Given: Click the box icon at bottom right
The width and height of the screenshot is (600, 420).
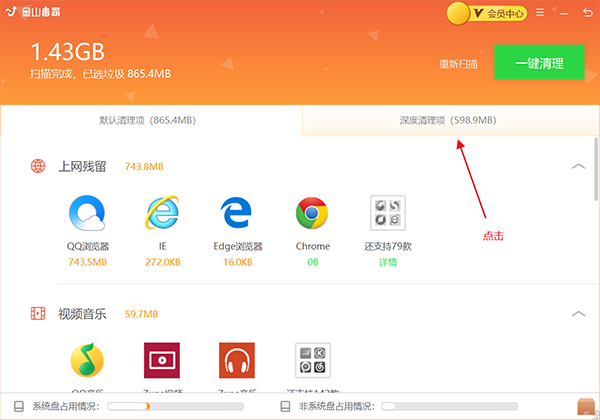Looking at the screenshot, I should pyautogui.click(x=586, y=406).
